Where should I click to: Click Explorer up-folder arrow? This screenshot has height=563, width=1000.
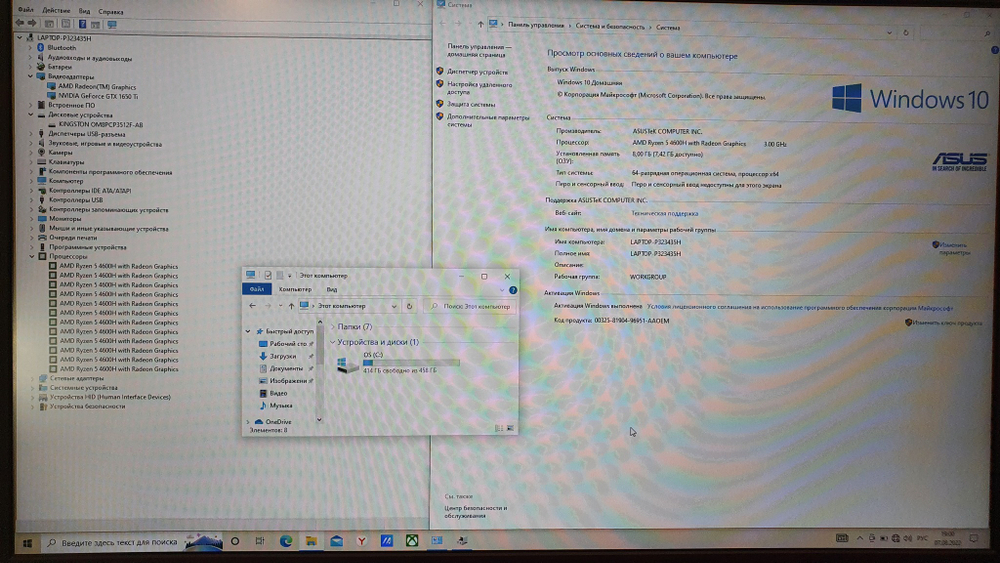click(291, 306)
